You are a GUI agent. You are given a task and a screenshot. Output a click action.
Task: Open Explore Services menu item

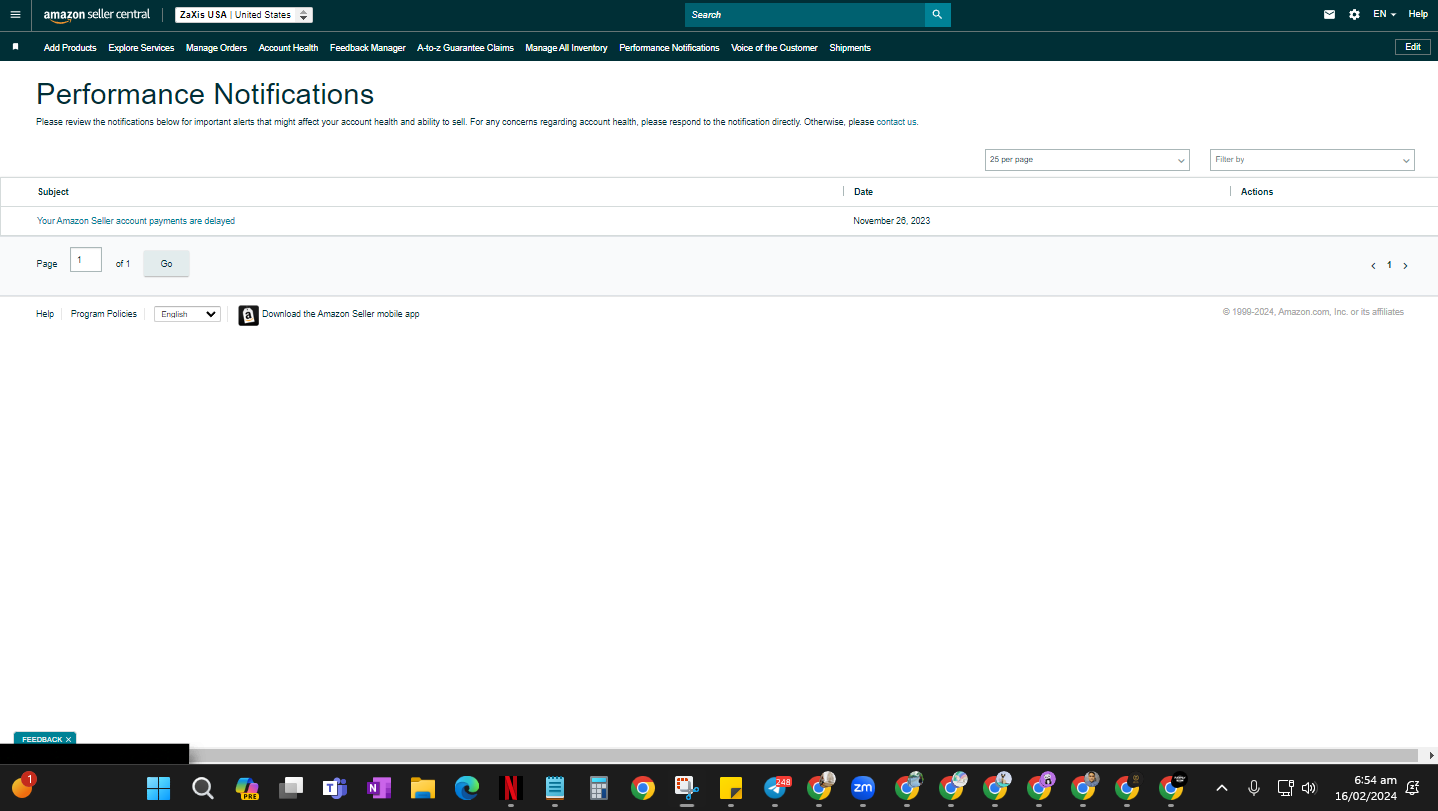click(141, 48)
